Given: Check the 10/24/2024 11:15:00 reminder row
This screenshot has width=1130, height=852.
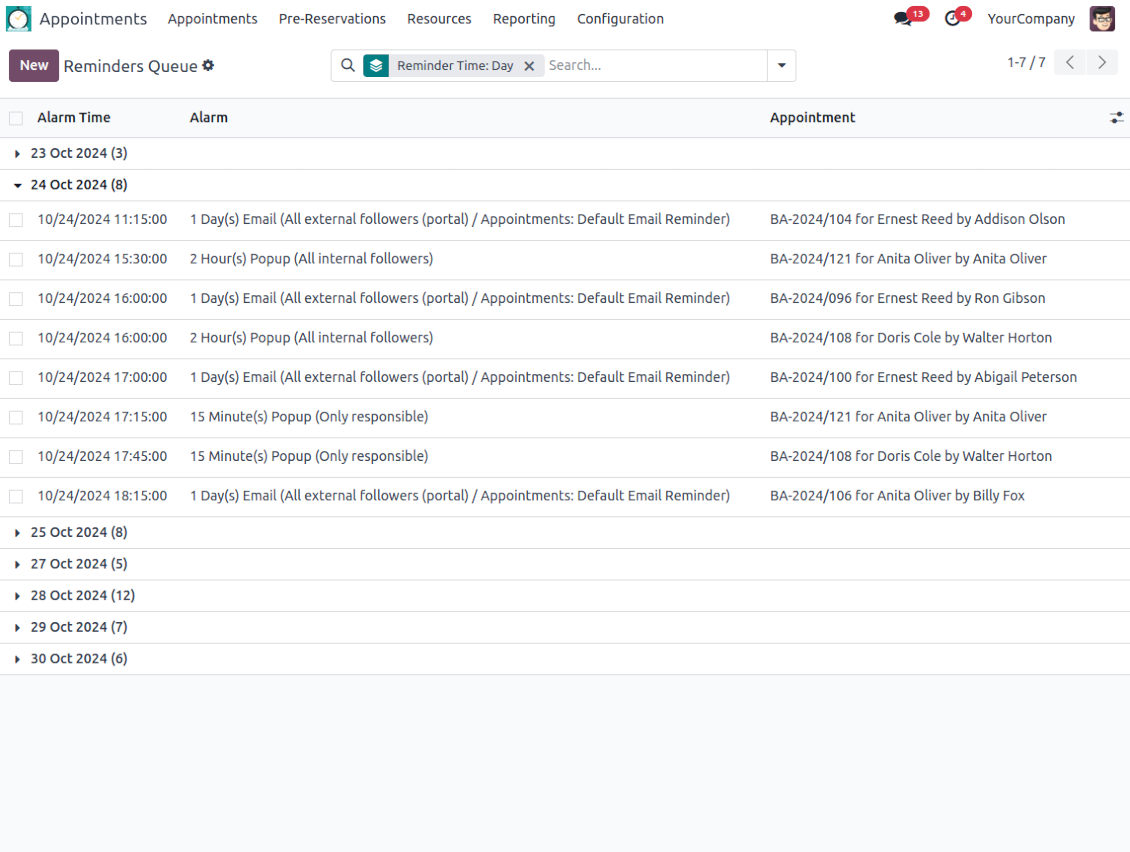Looking at the screenshot, I should coord(16,220).
